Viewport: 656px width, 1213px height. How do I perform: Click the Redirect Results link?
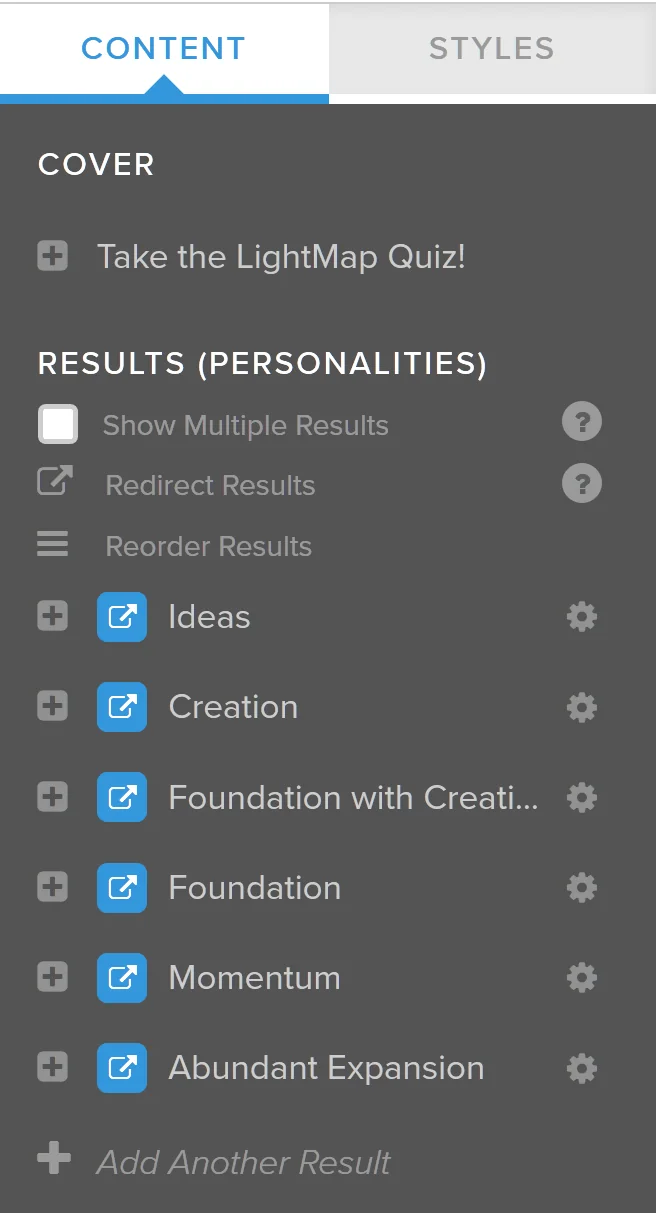coord(211,485)
